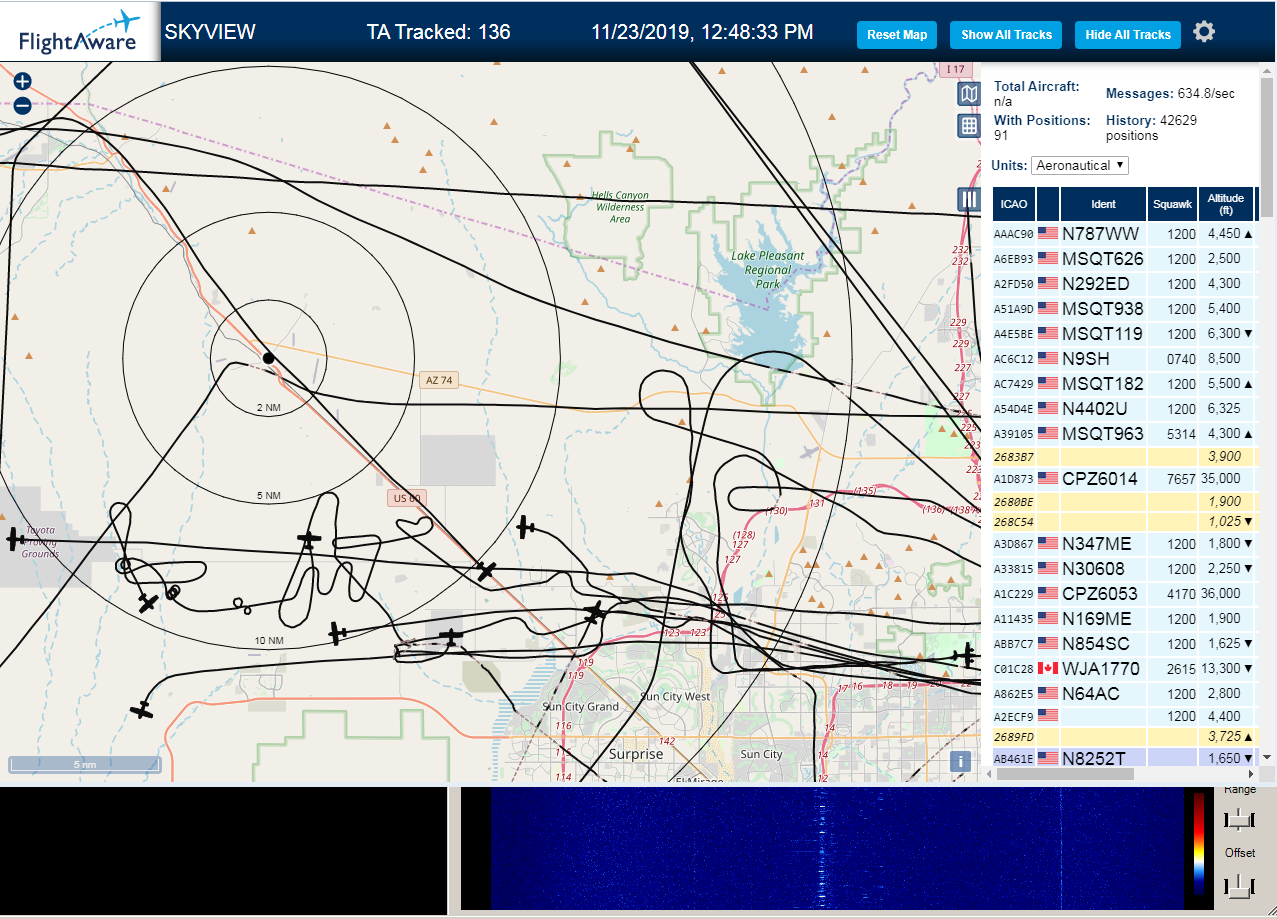1277x919 pixels.
Task: Click the 5 nm map scale bar
Action: [x=84, y=764]
